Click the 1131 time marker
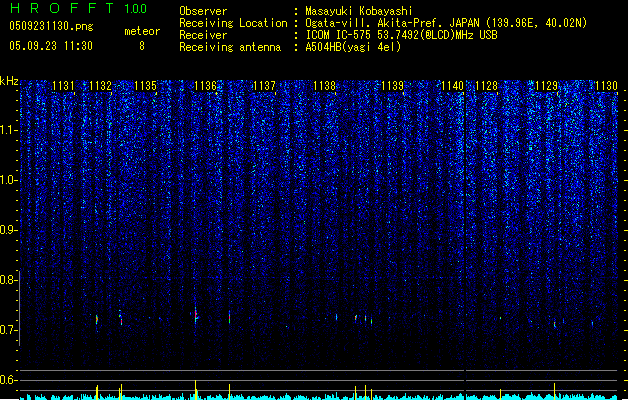Screen dimensions: 629x400 (63, 86)
